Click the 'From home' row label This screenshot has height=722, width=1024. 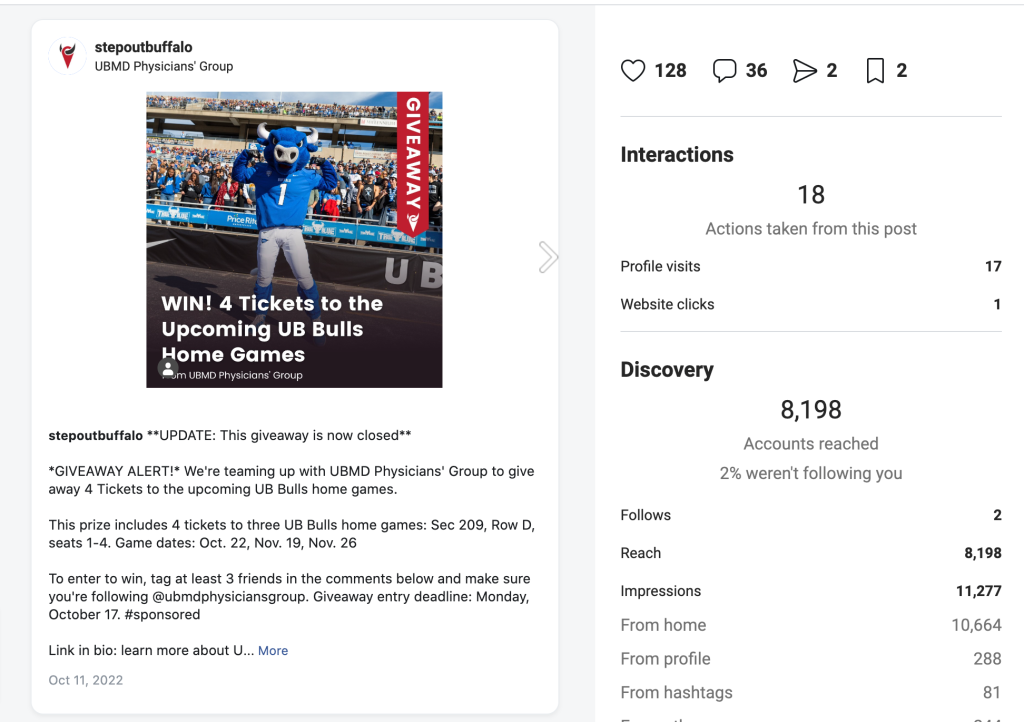point(663,625)
